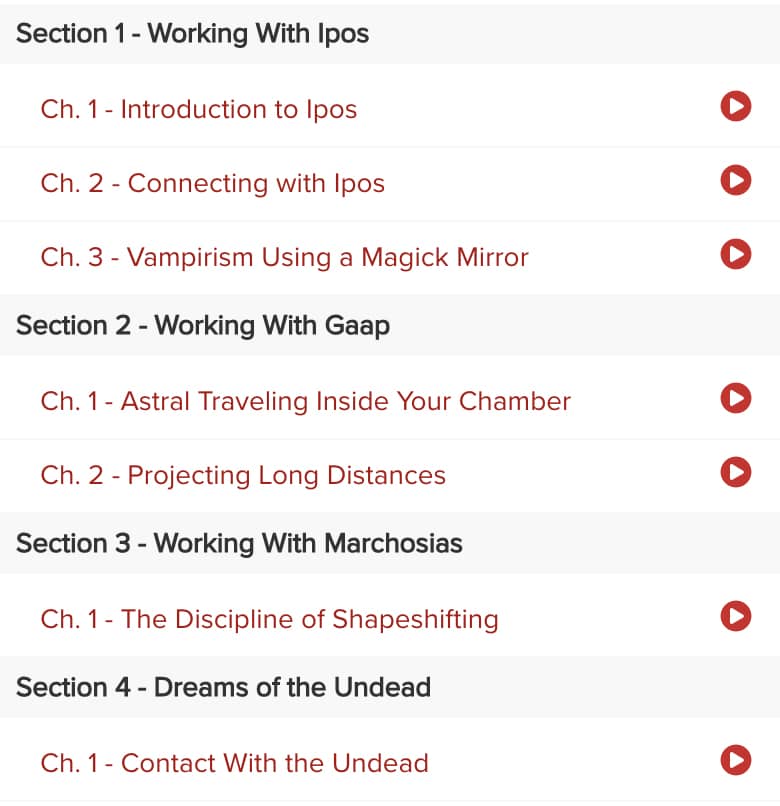
Task: Open Ch. 1 - Introduction to Ipos link
Action: point(198,109)
